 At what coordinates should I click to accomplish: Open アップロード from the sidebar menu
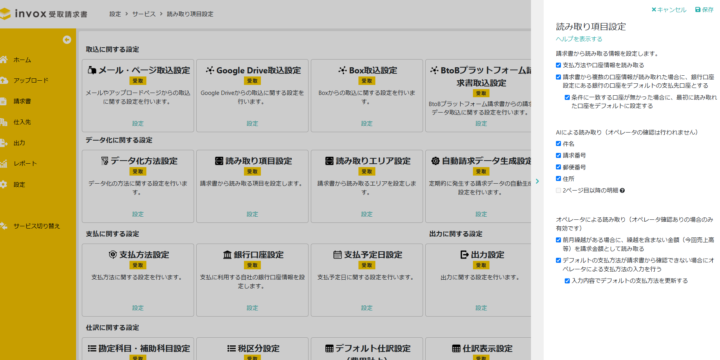(30, 80)
